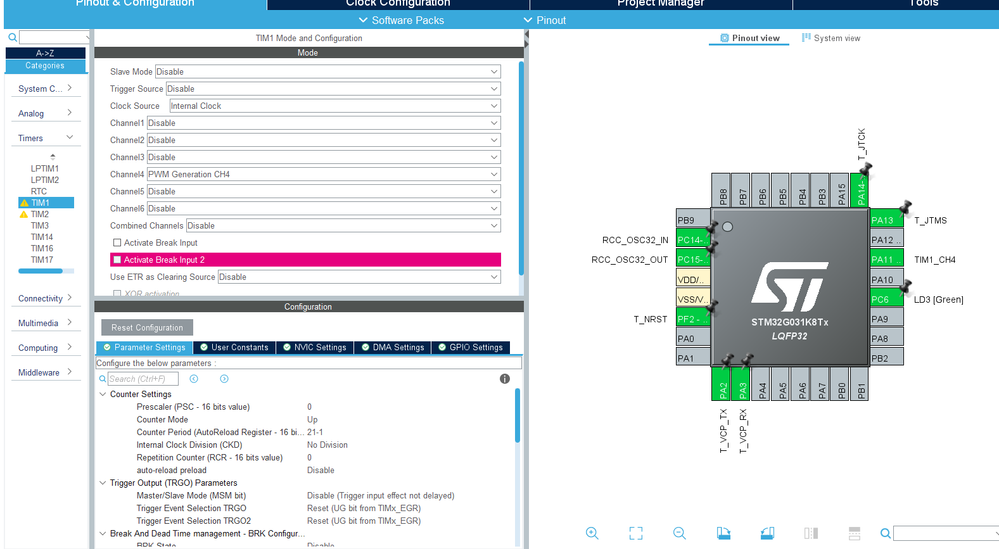Viewport: 999px width, 549px height.
Task: Open the Combined Channels dropdown
Action: point(343,225)
